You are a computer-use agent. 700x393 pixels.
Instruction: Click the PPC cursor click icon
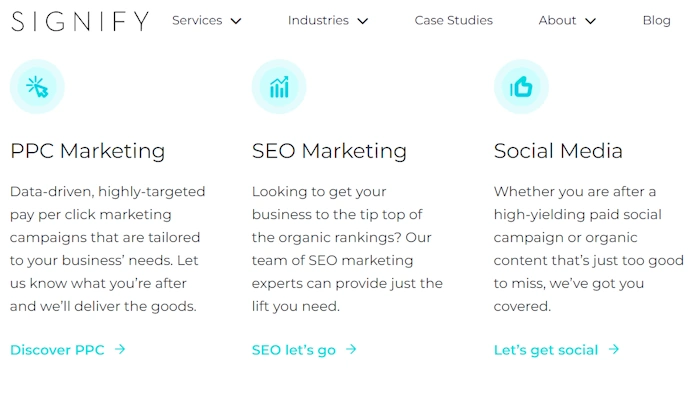[x=37, y=87]
